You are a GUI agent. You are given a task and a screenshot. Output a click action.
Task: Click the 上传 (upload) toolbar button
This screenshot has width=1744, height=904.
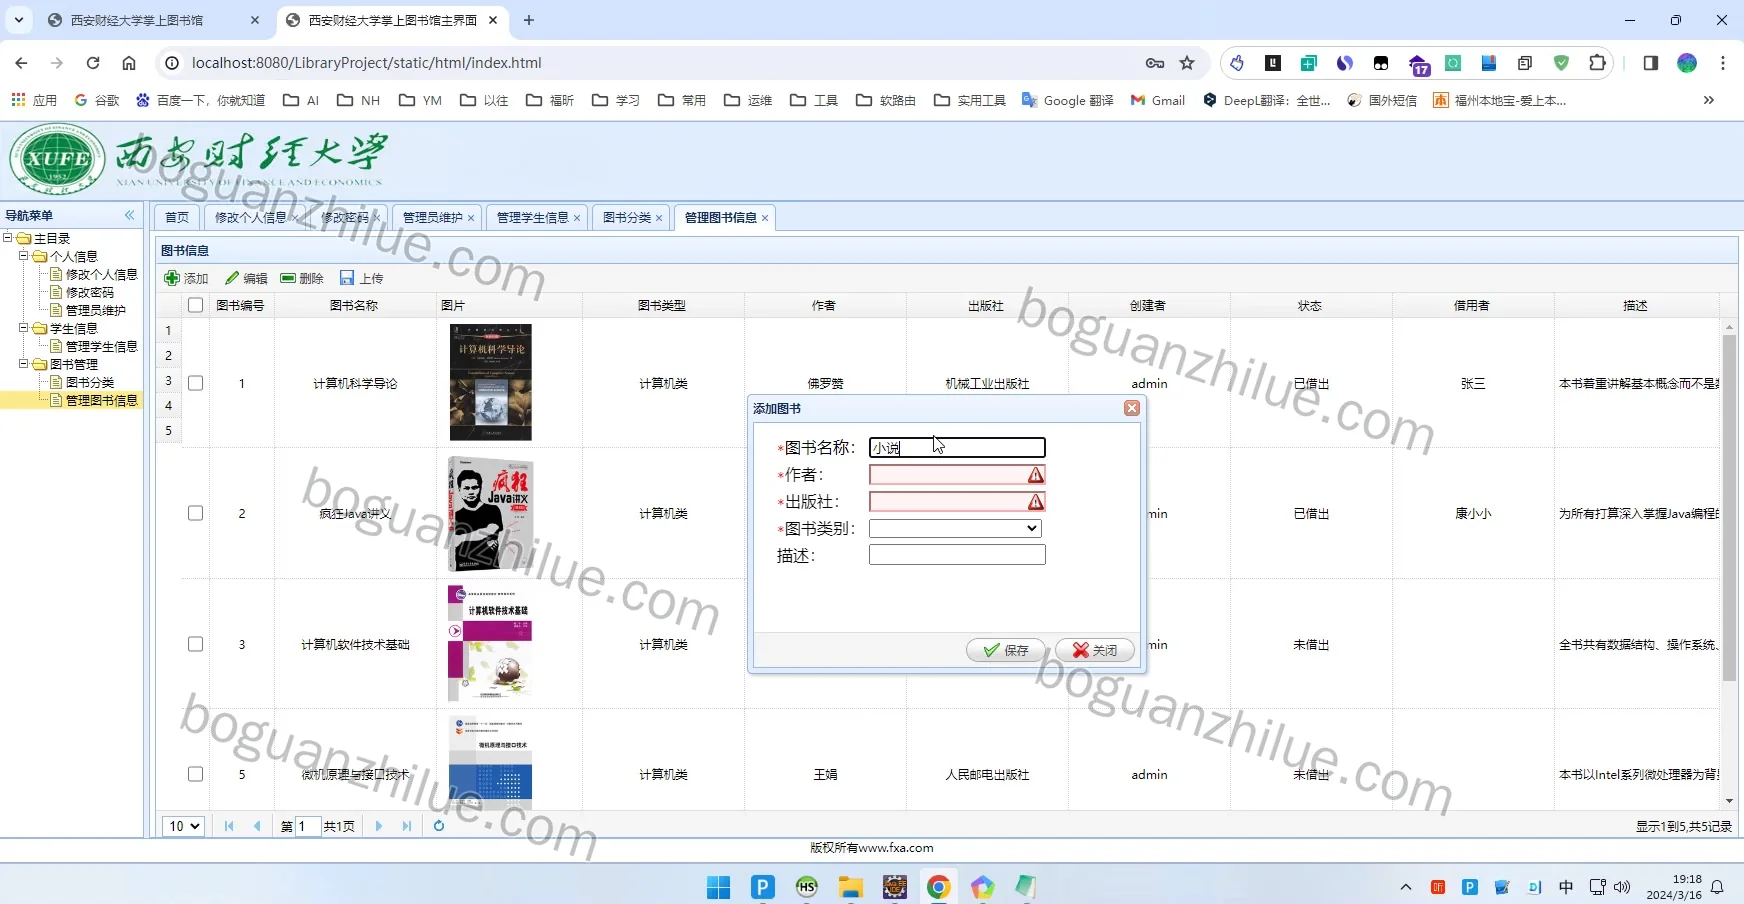361,278
